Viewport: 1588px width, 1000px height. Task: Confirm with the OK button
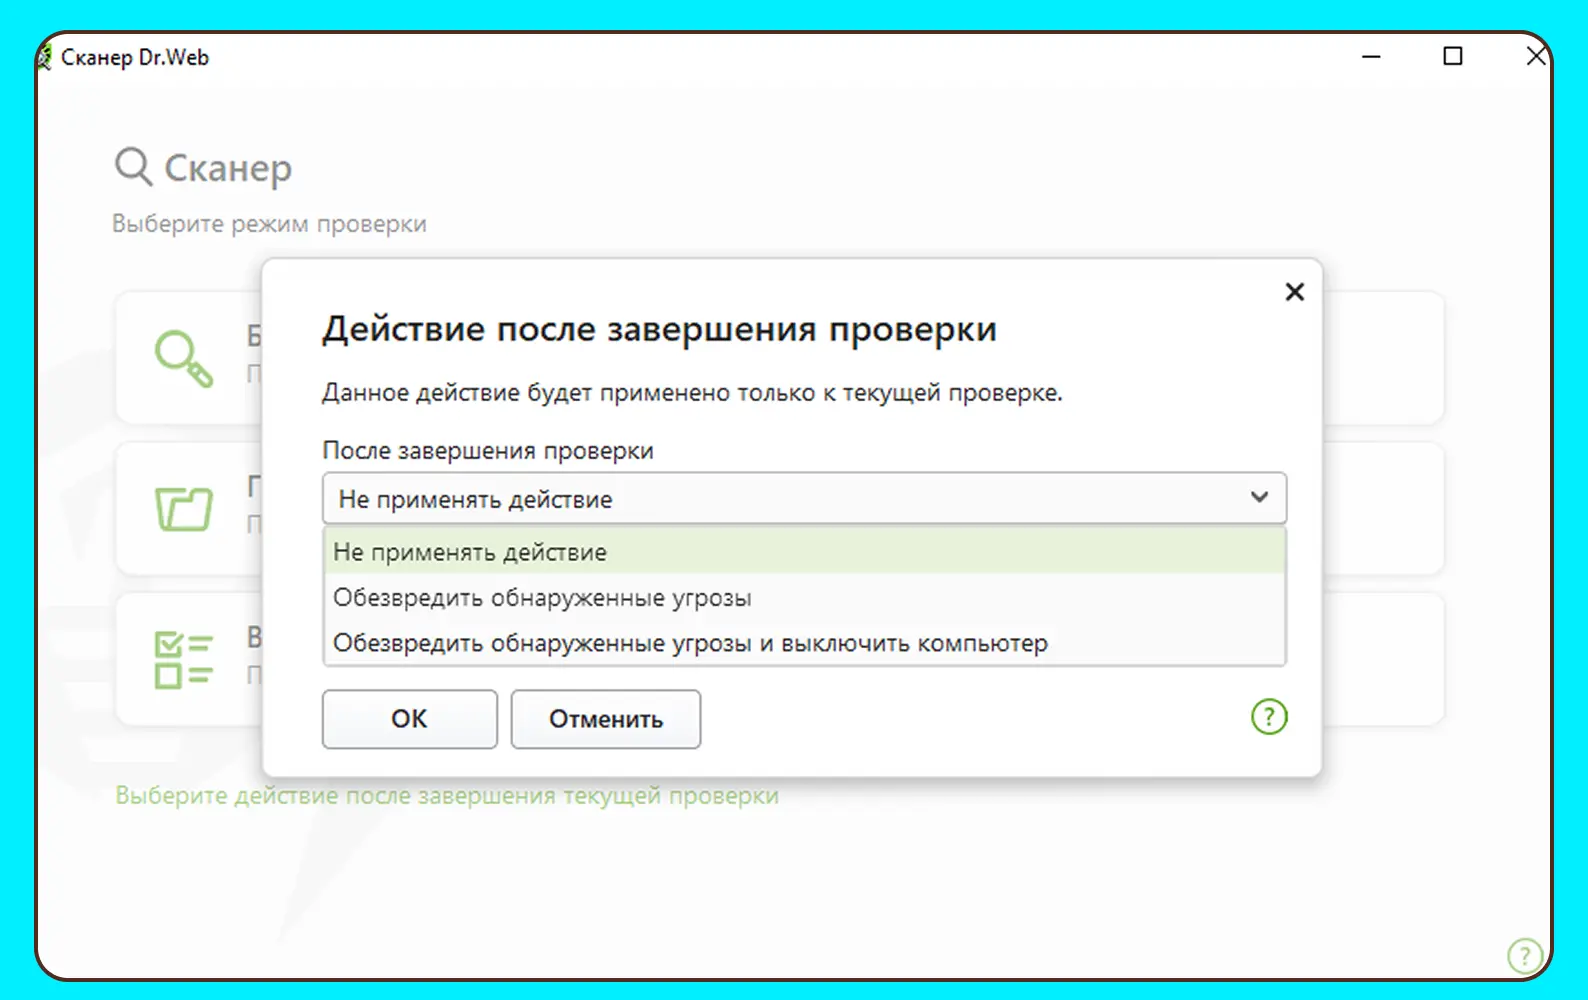(409, 719)
